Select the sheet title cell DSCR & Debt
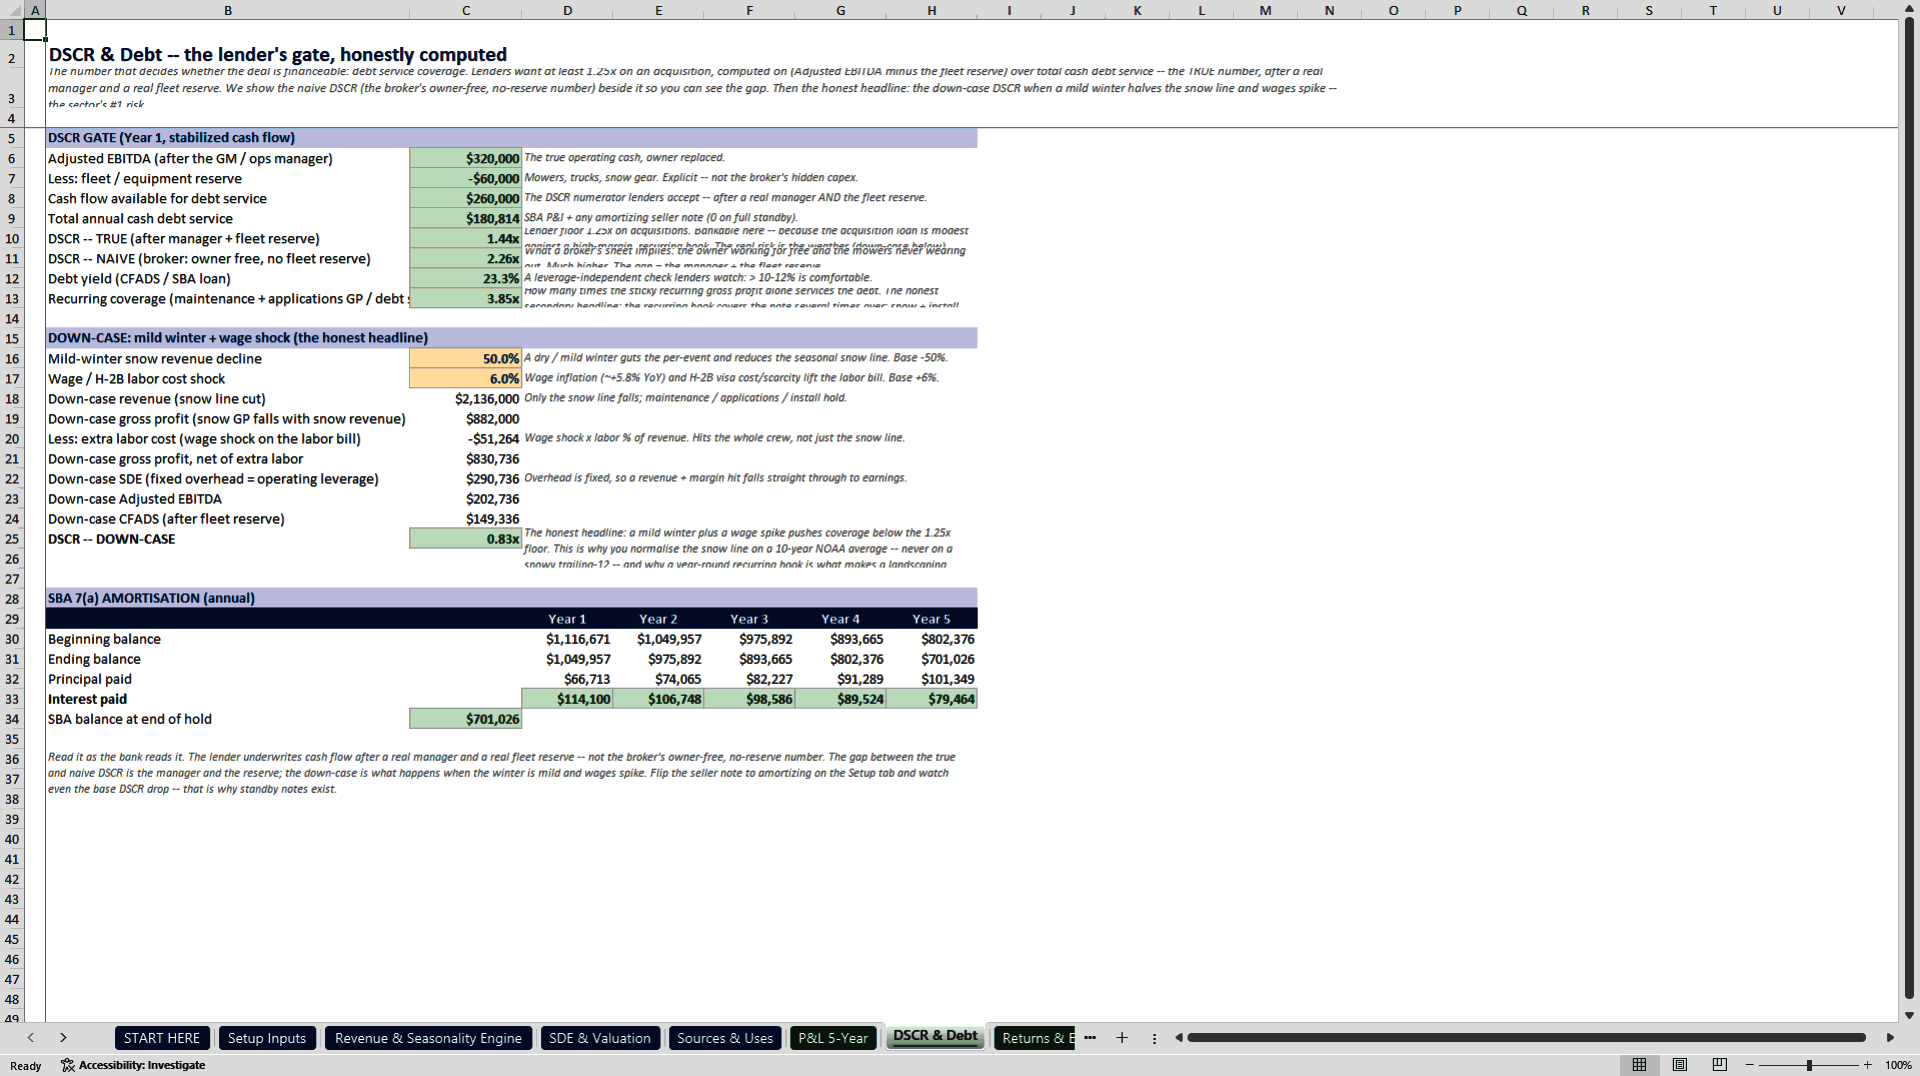This screenshot has height=1076, width=1920. [x=278, y=55]
